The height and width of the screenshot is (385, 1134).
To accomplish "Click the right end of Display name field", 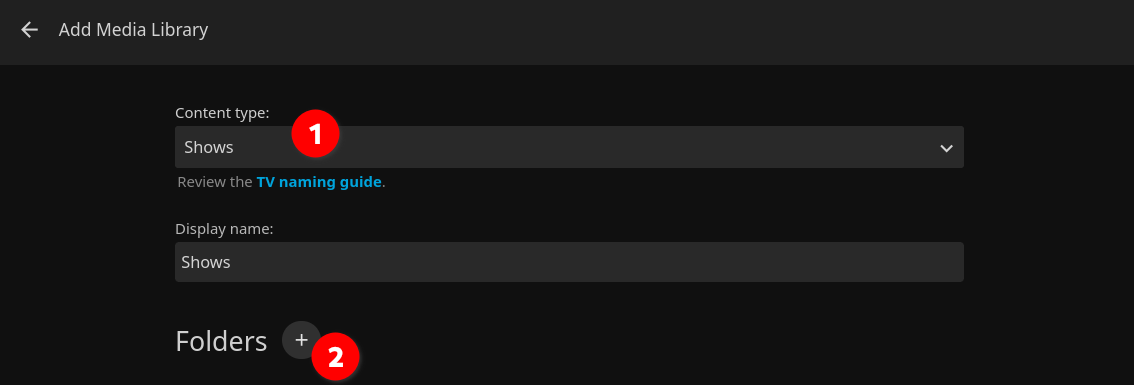I will pos(947,262).
